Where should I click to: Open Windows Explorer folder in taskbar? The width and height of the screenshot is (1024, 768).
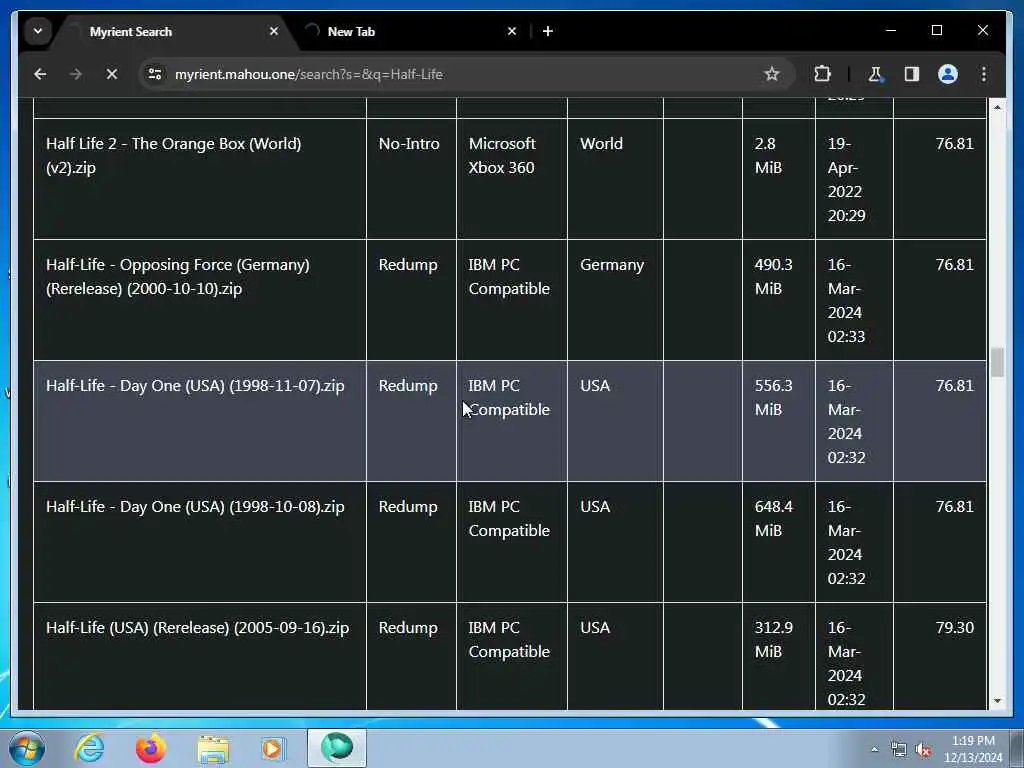click(213, 748)
